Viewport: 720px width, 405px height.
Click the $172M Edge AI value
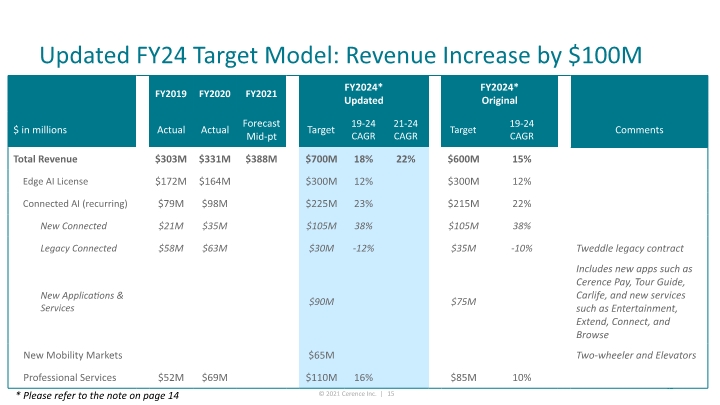pos(171,181)
